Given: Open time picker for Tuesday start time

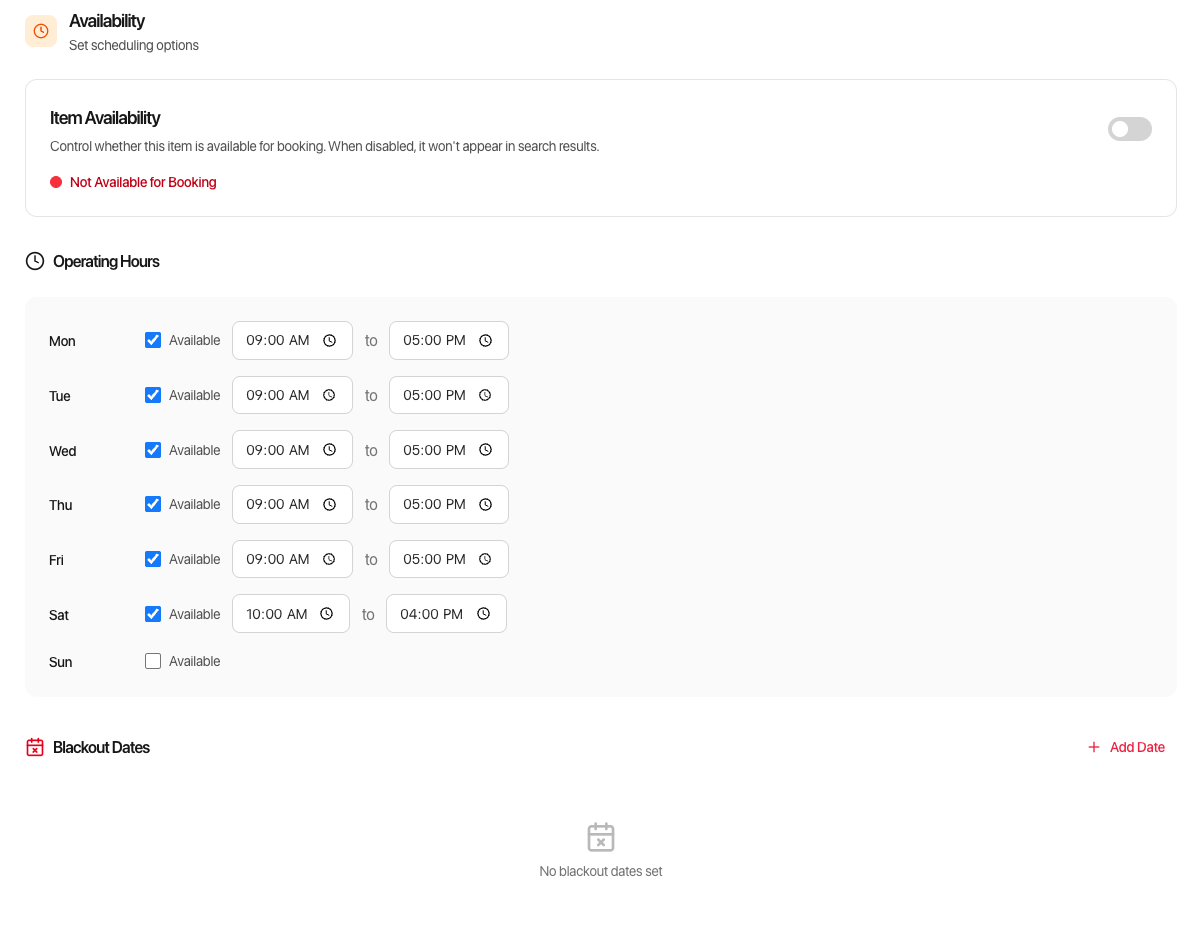Looking at the screenshot, I should click(x=329, y=395).
